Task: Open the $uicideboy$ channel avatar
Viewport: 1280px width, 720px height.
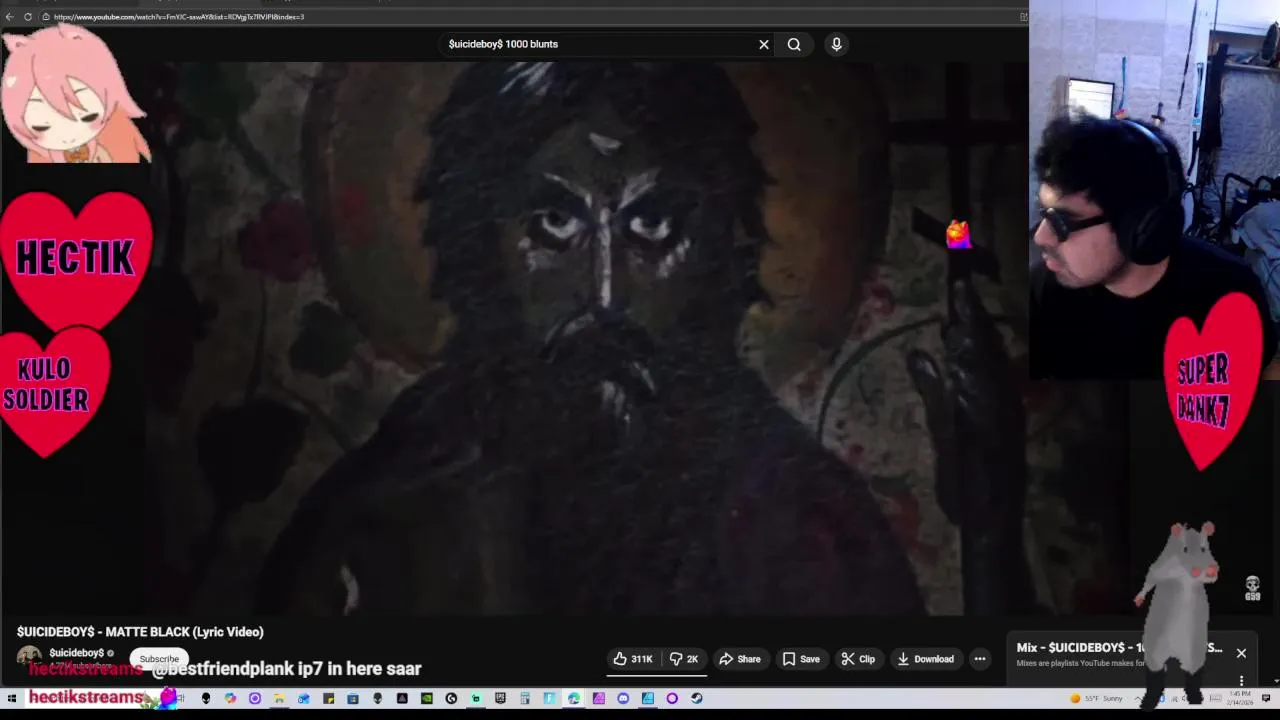Action: (x=29, y=658)
